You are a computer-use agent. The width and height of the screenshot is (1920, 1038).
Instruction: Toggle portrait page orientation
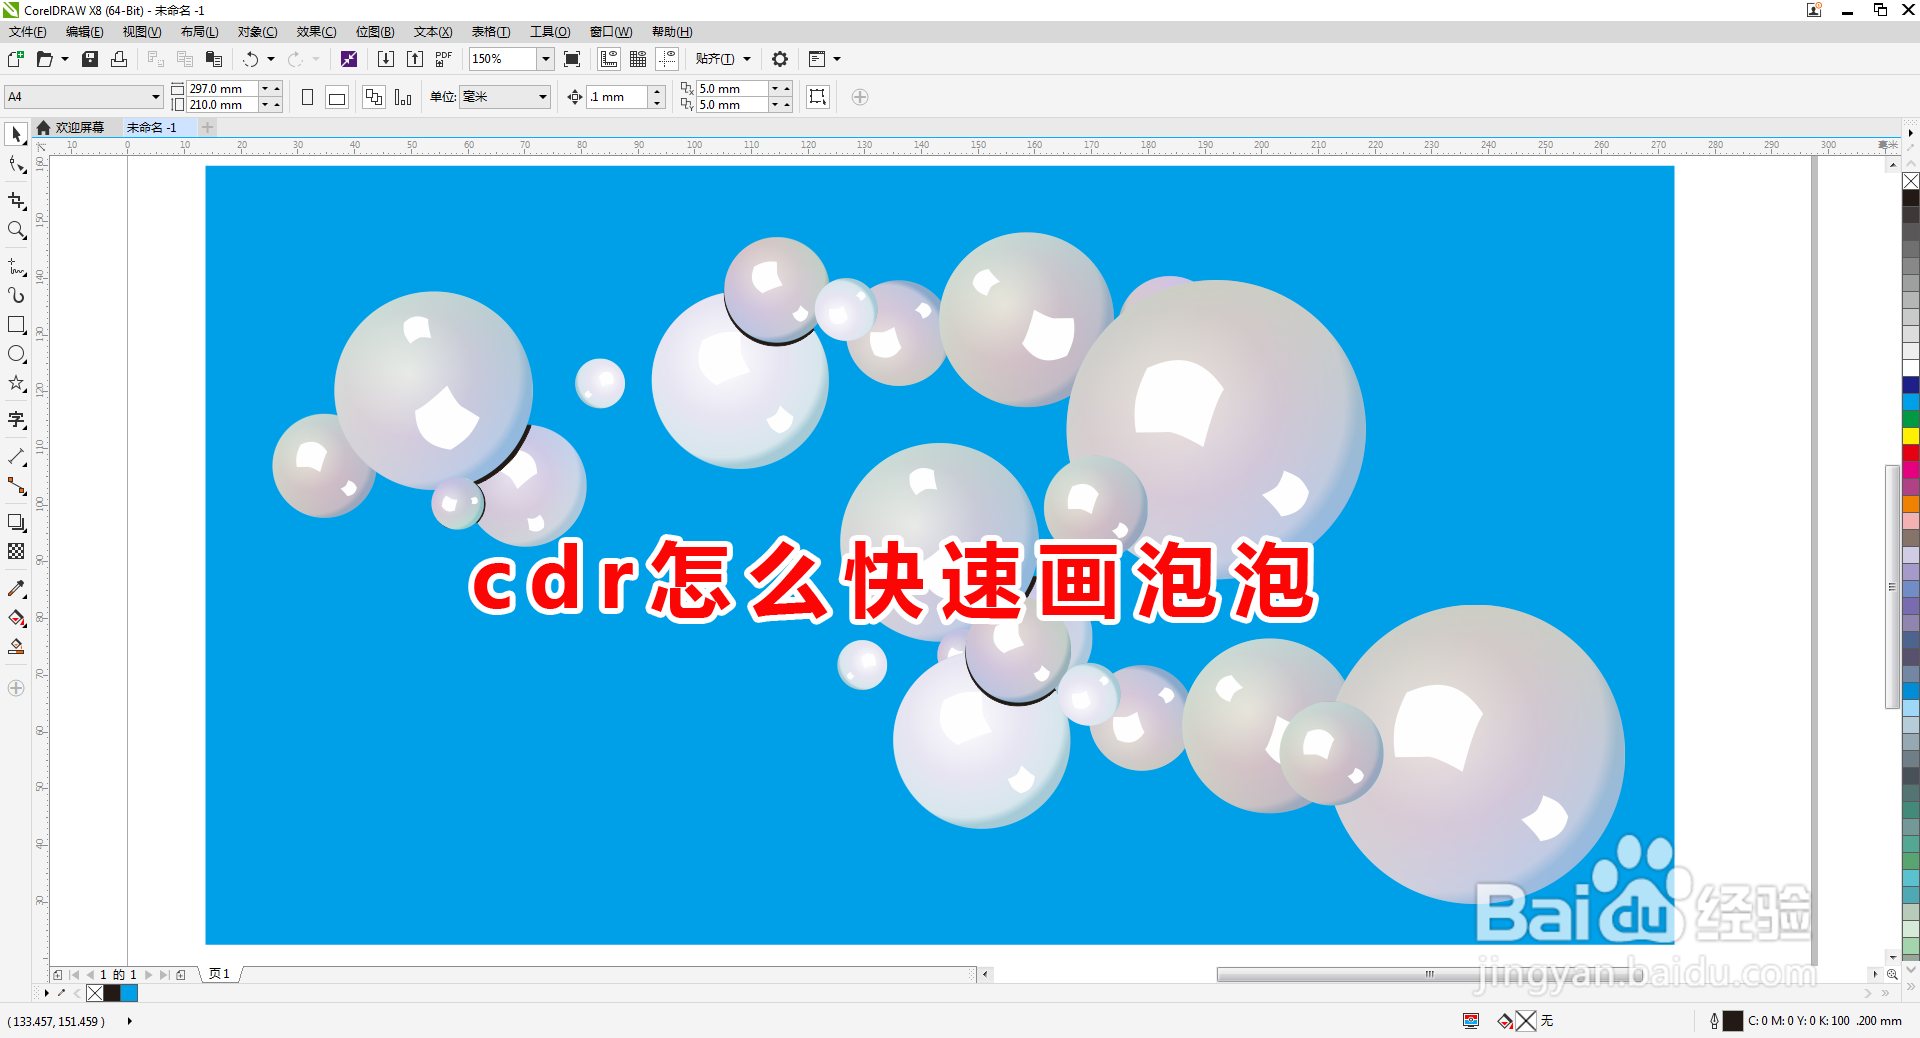coord(308,97)
